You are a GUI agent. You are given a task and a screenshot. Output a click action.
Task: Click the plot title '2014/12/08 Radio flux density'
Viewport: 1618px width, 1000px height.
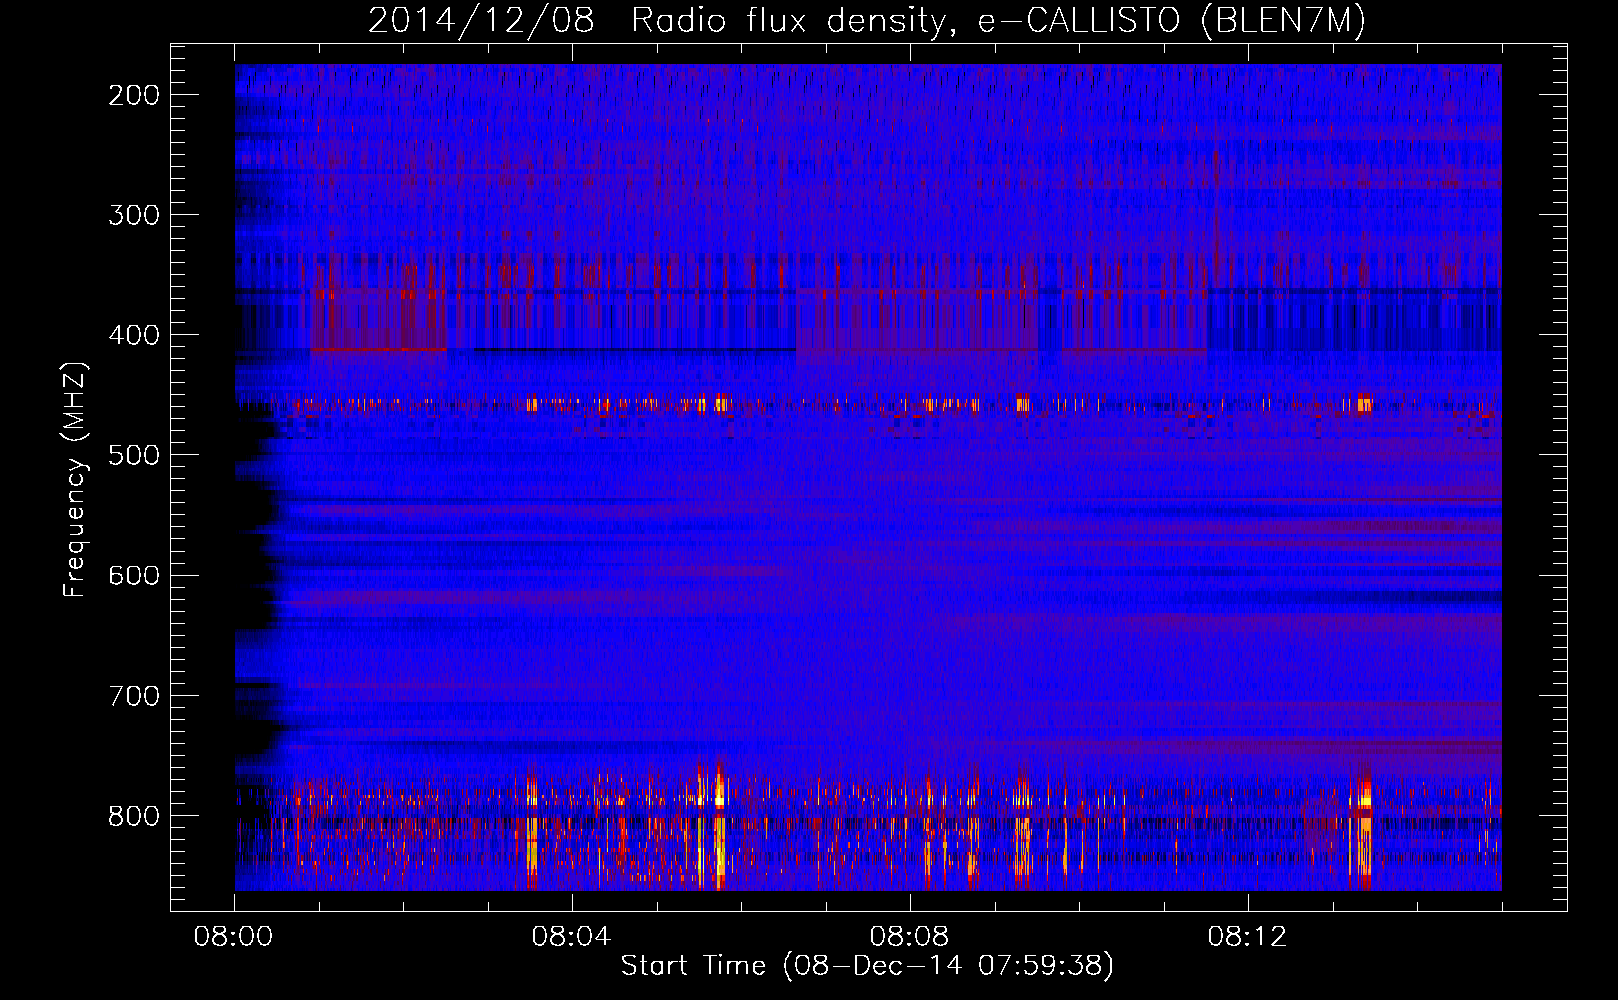867,21
